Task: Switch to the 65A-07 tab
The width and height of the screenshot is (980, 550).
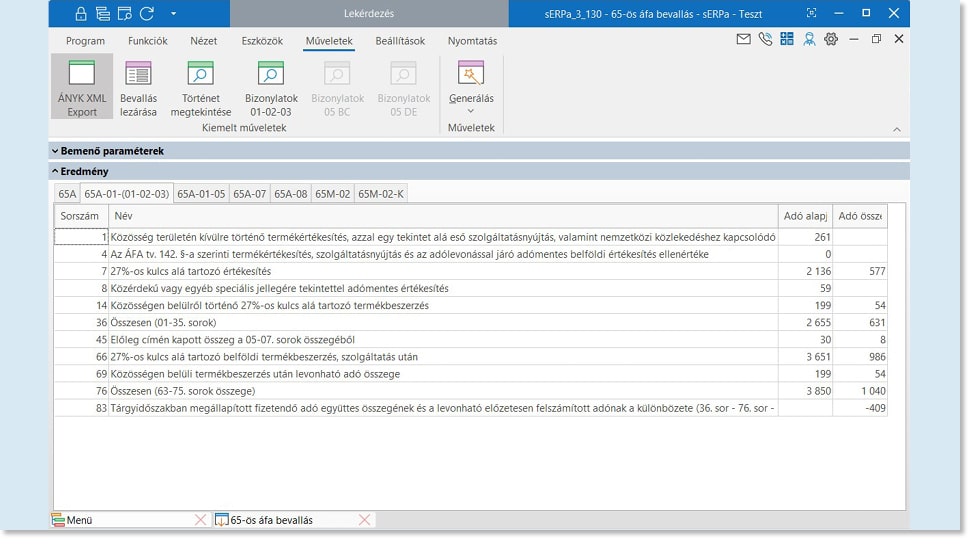Action: click(249, 194)
